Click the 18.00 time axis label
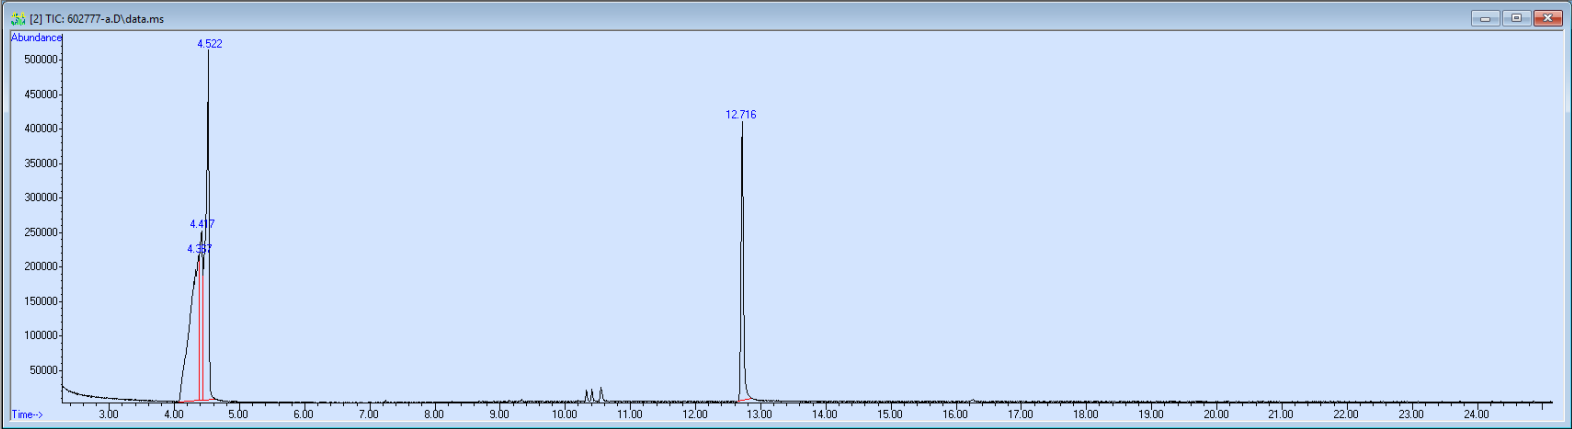 tap(1086, 414)
